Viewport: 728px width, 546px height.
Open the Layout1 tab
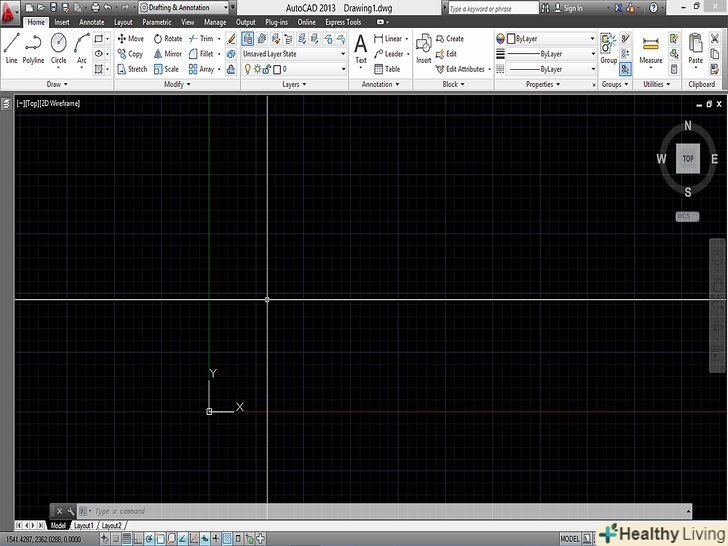[81, 526]
